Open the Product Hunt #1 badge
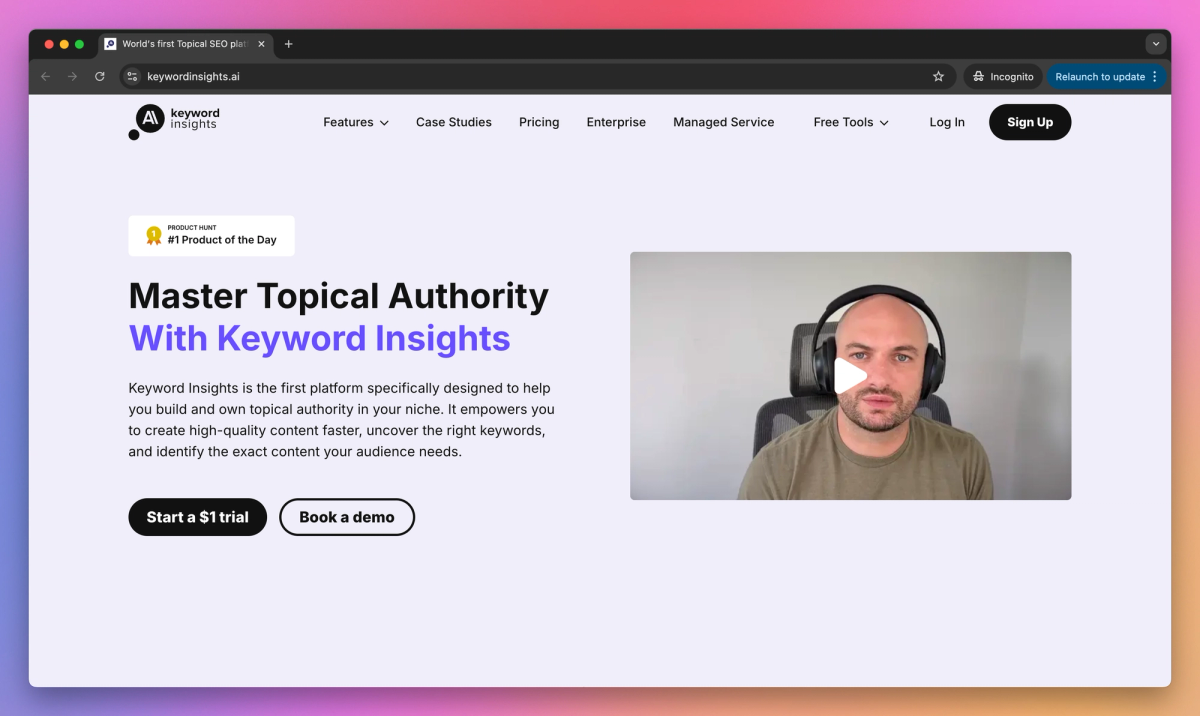Viewport: 1200px width, 716px height. pos(212,236)
